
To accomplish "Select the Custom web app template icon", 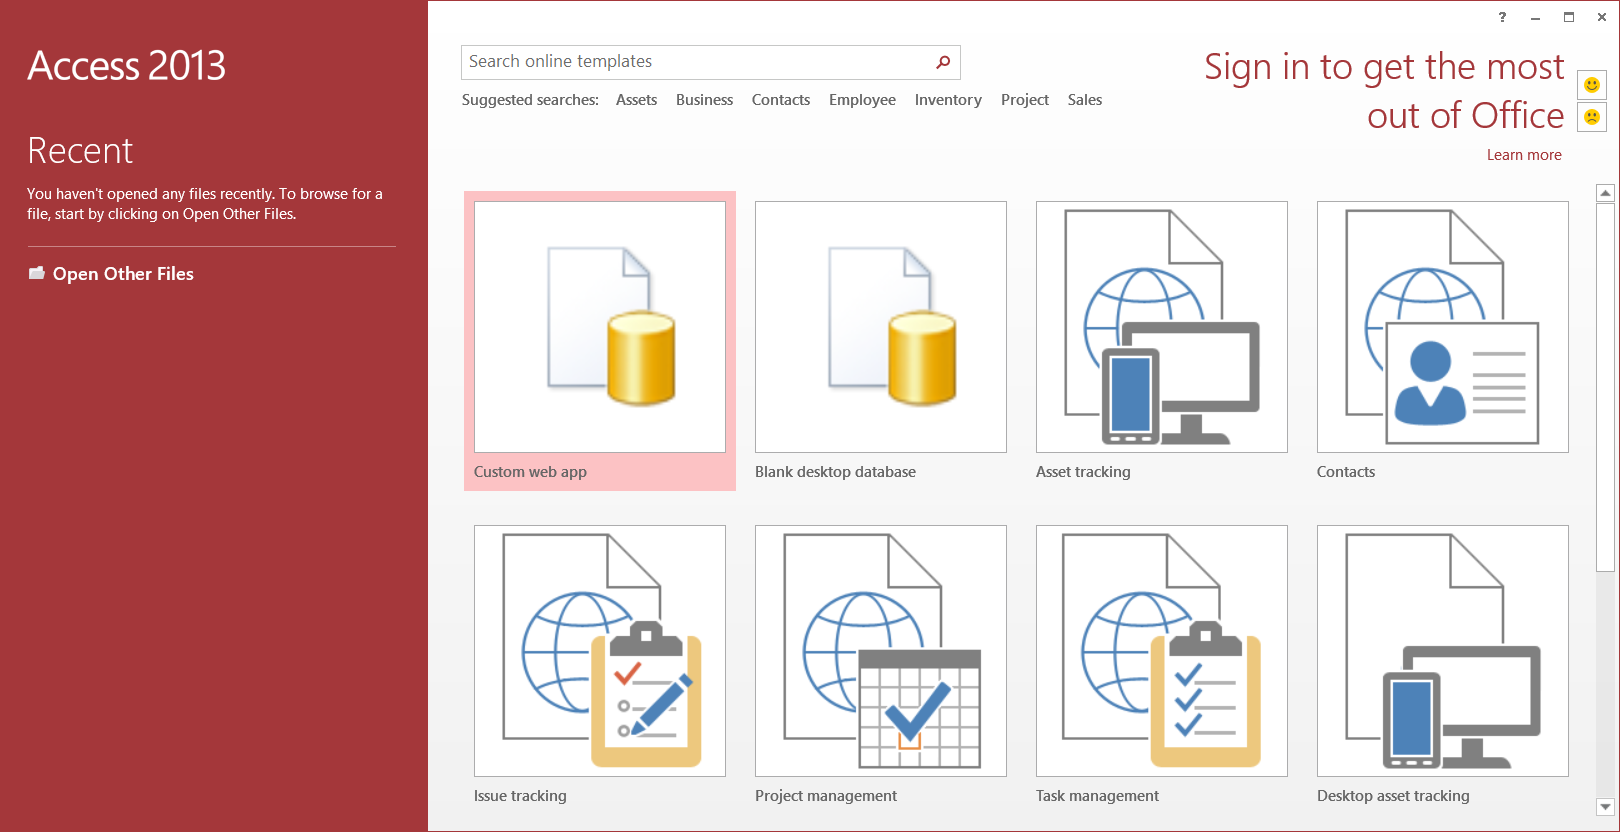I will (x=600, y=327).
